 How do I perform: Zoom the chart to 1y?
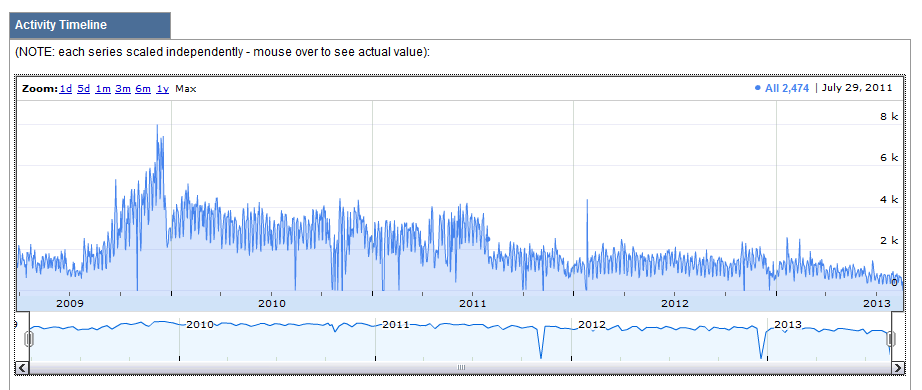(163, 89)
